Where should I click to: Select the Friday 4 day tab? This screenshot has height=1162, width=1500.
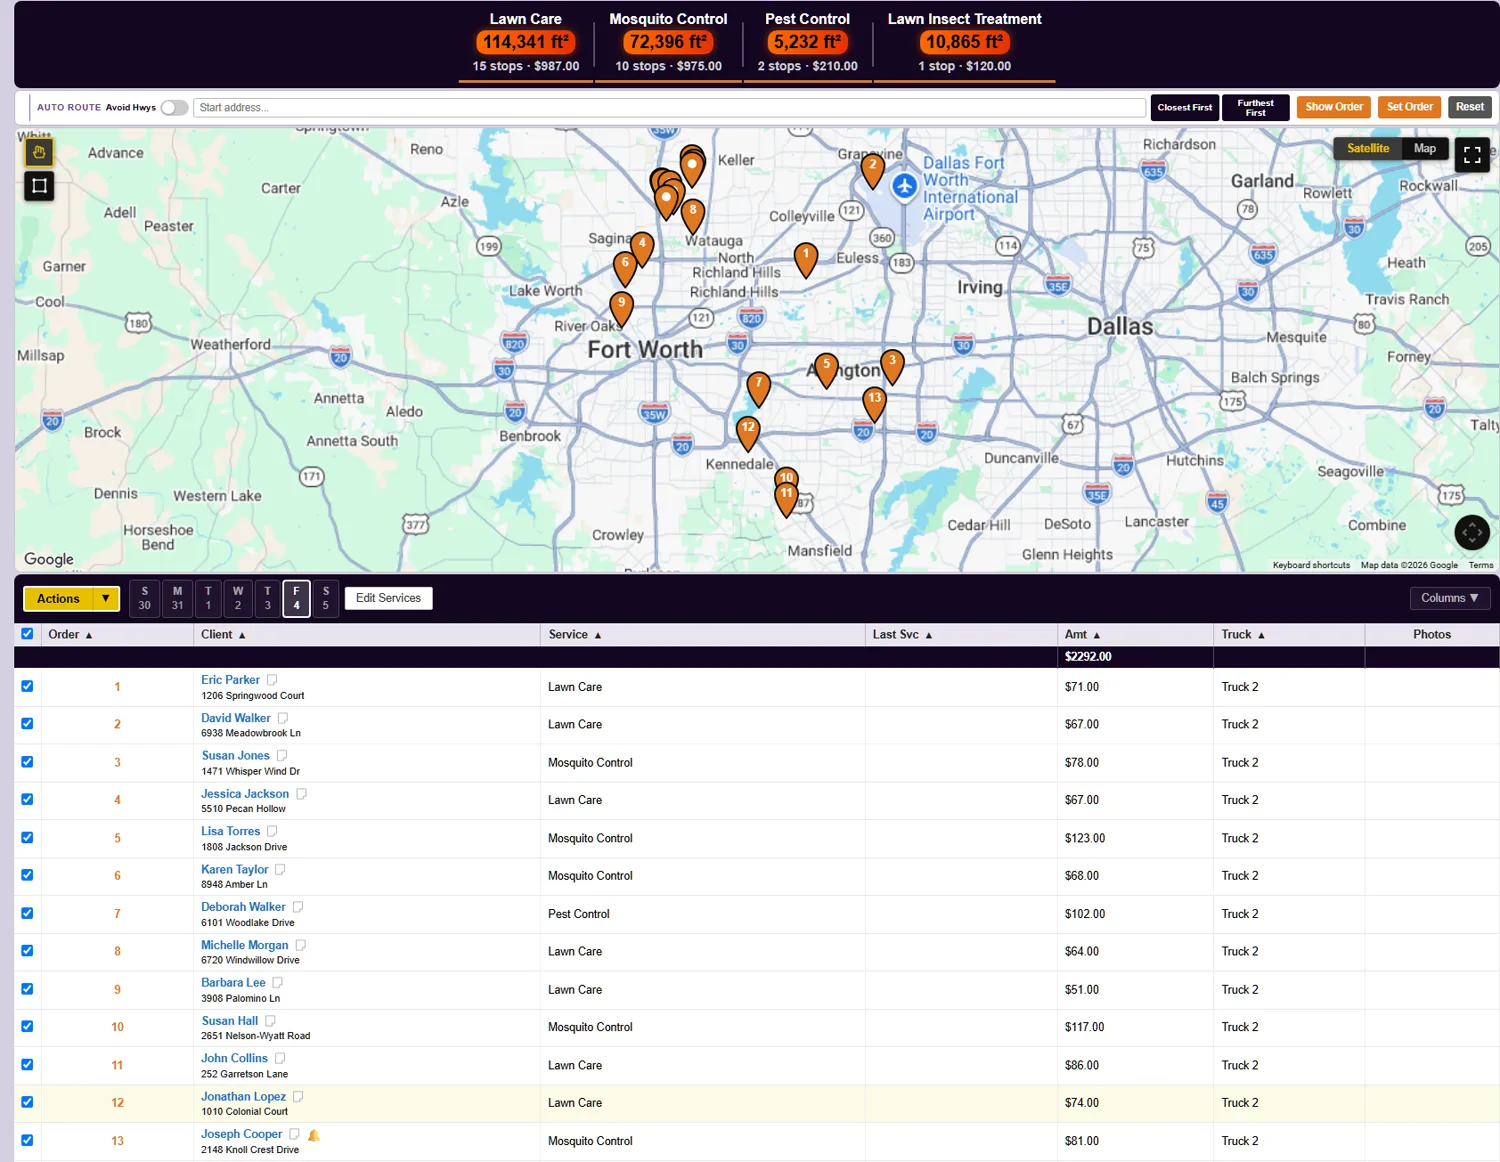296,598
